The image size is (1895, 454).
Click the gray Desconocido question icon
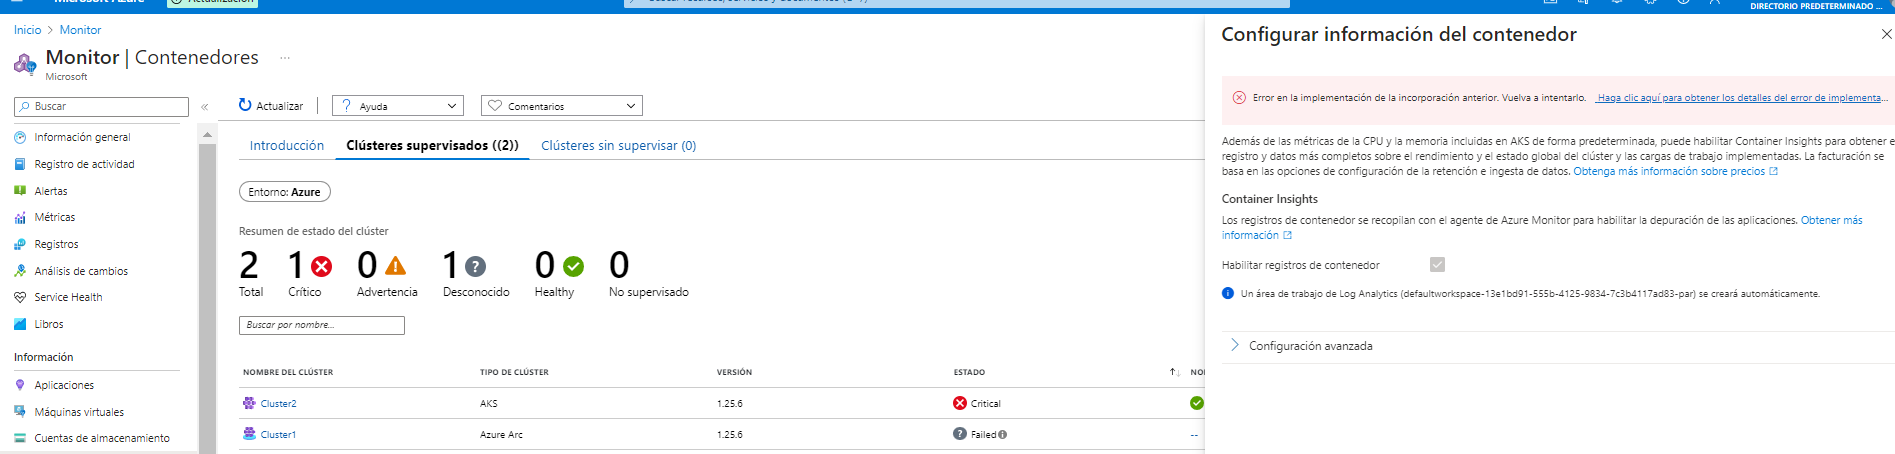pos(476,266)
